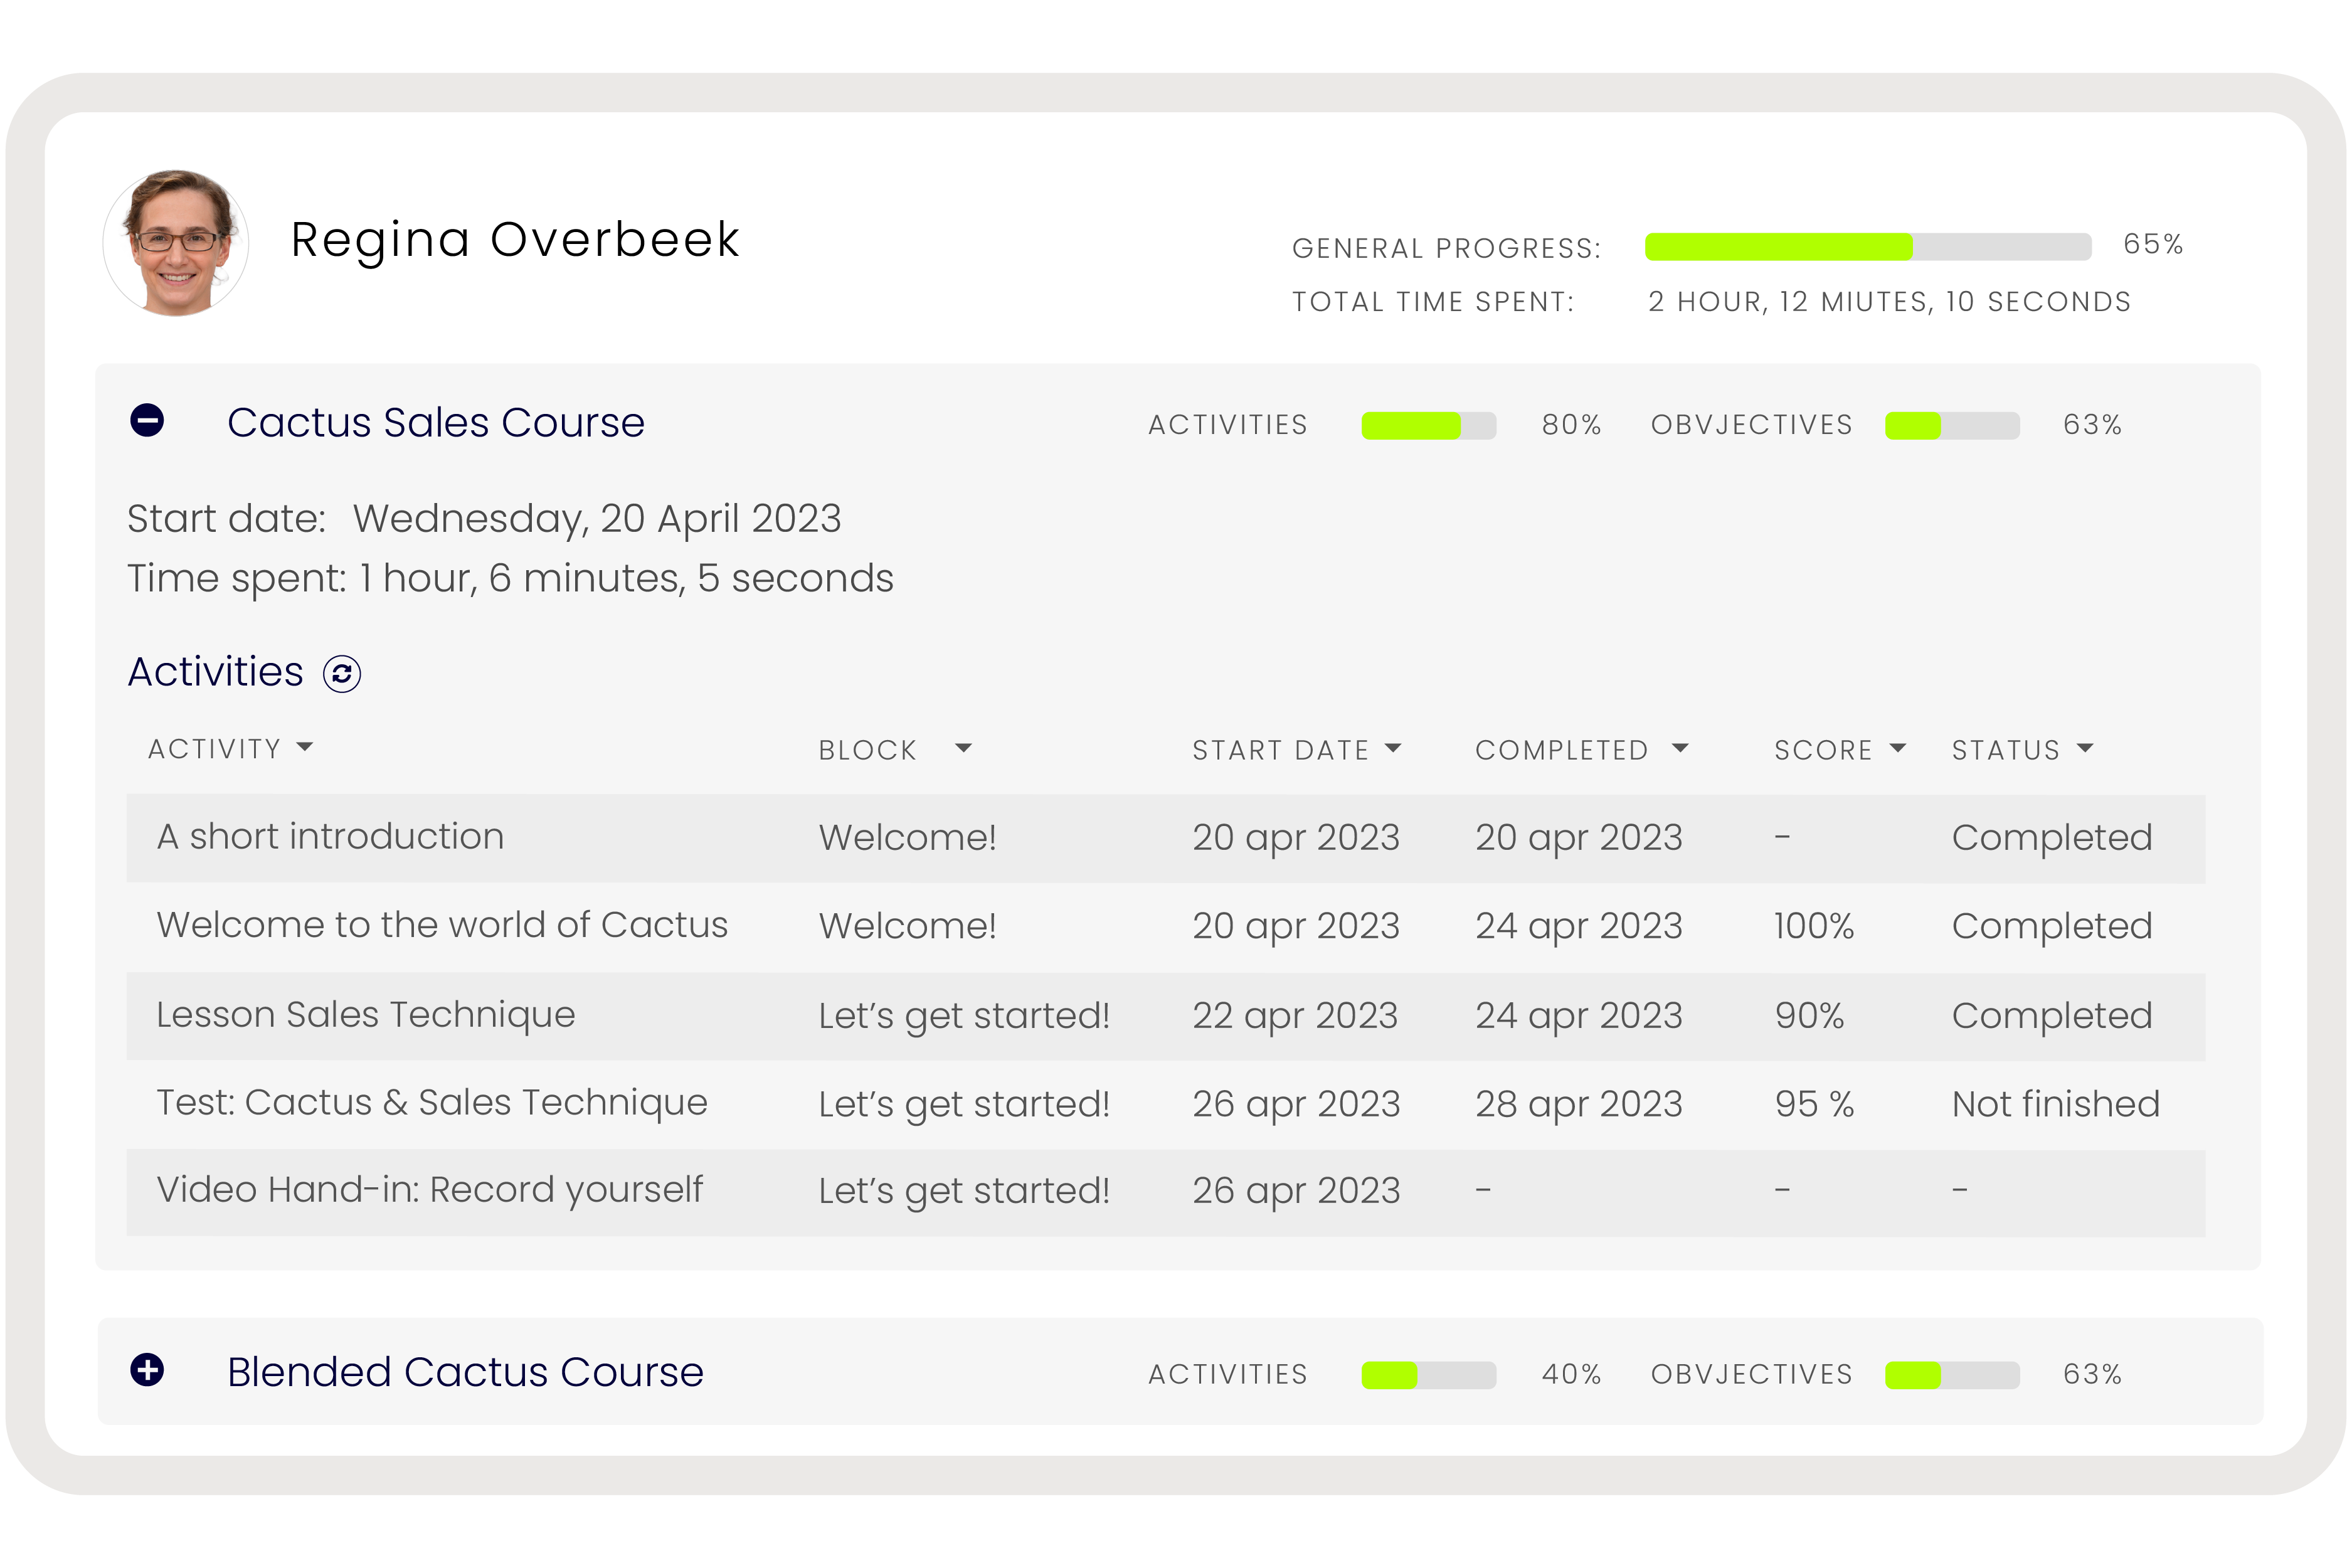Open the Status column sort arrow

click(2085, 748)
